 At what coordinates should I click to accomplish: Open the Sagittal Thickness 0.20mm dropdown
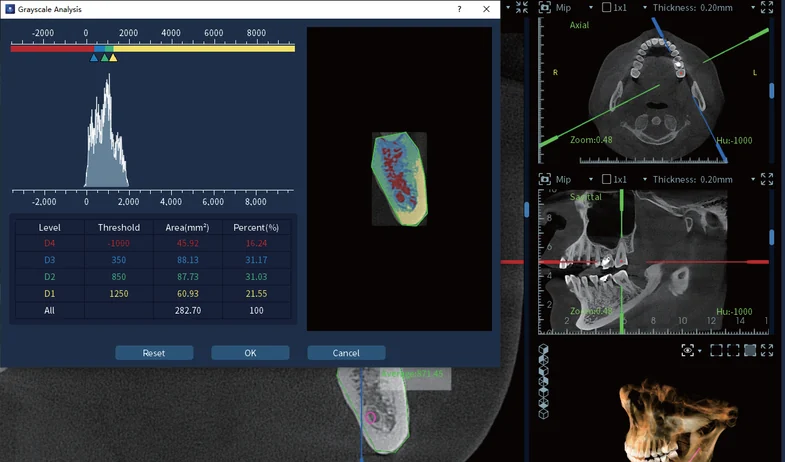click(x=753, y=179)
